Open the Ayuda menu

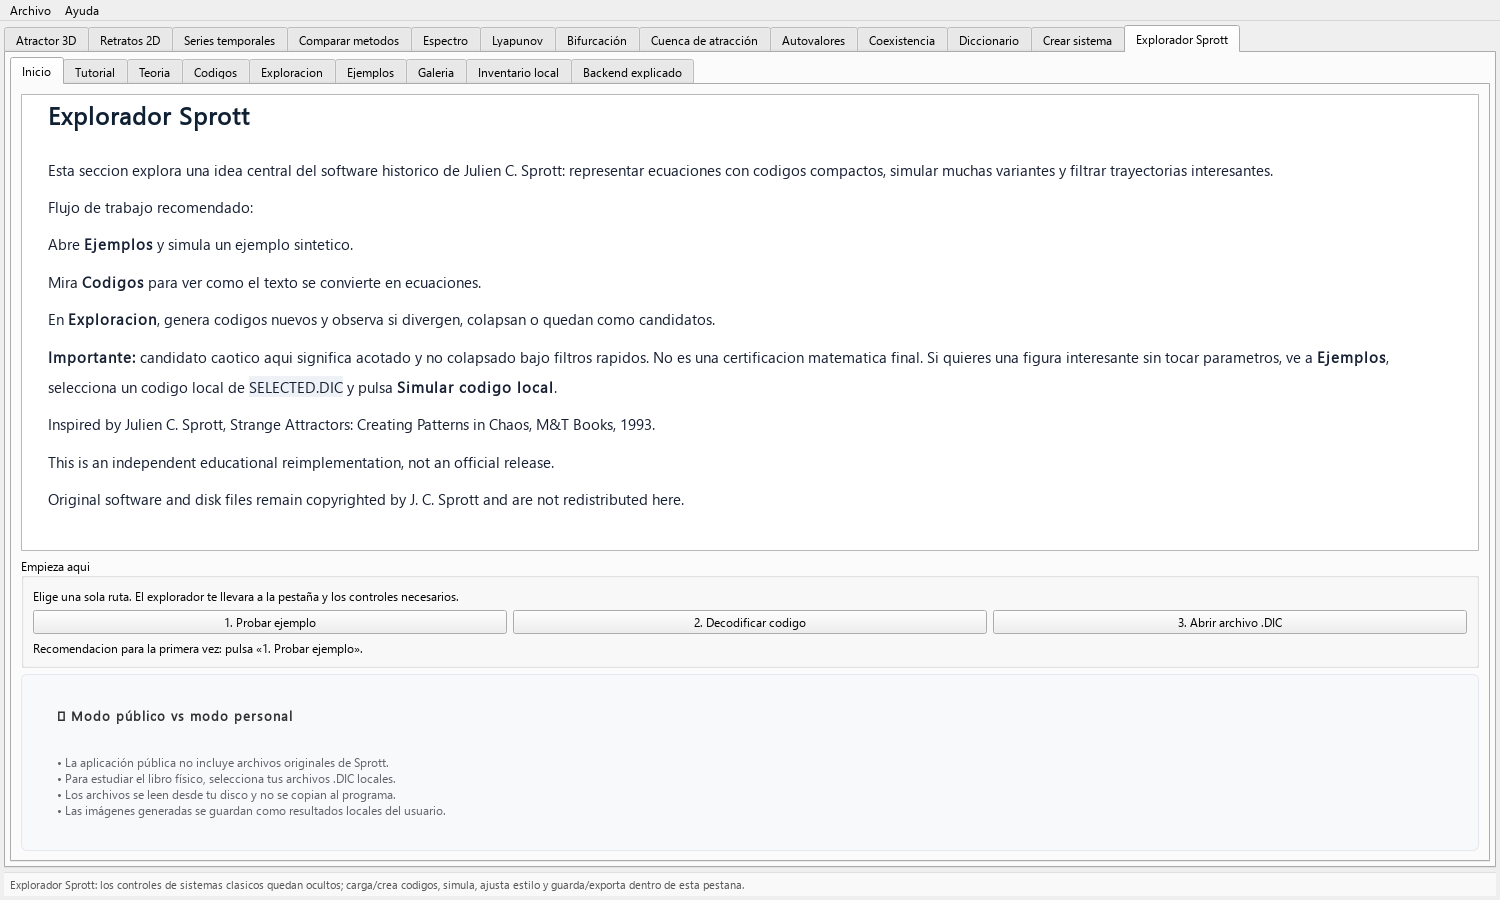pyautogui.click(x=82, y=11)
